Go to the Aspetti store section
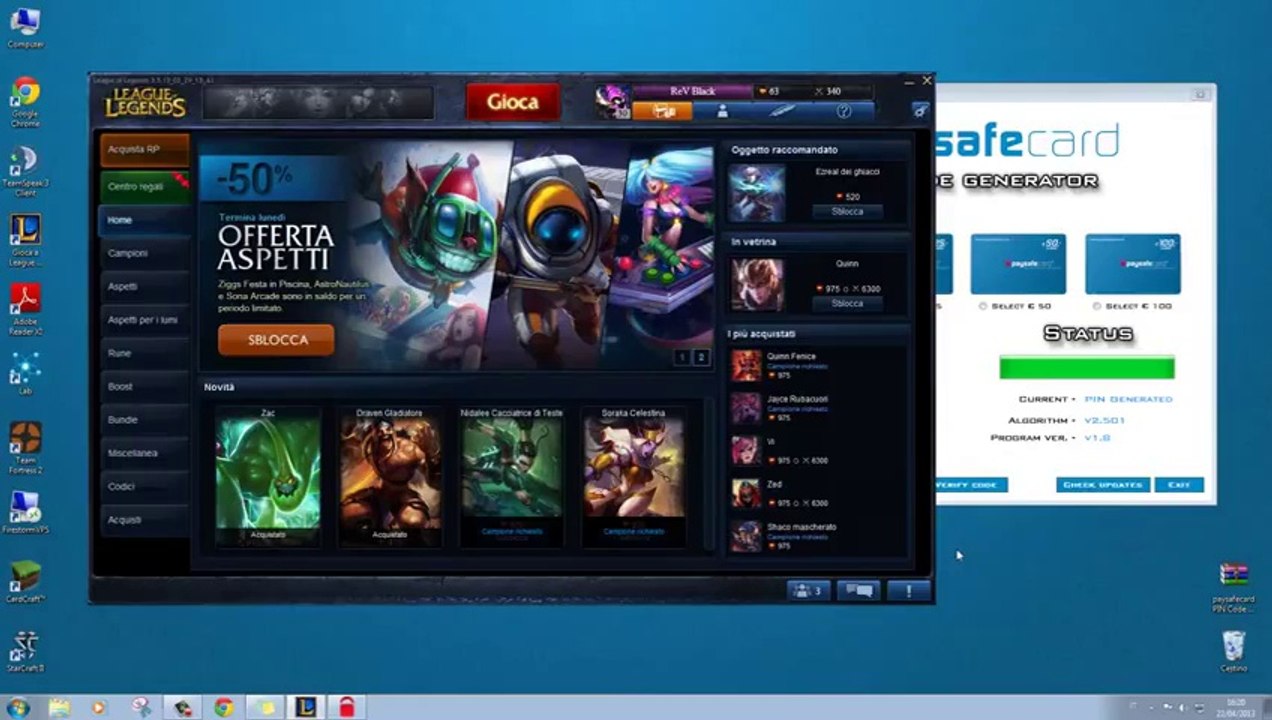 tap(145, 287)
